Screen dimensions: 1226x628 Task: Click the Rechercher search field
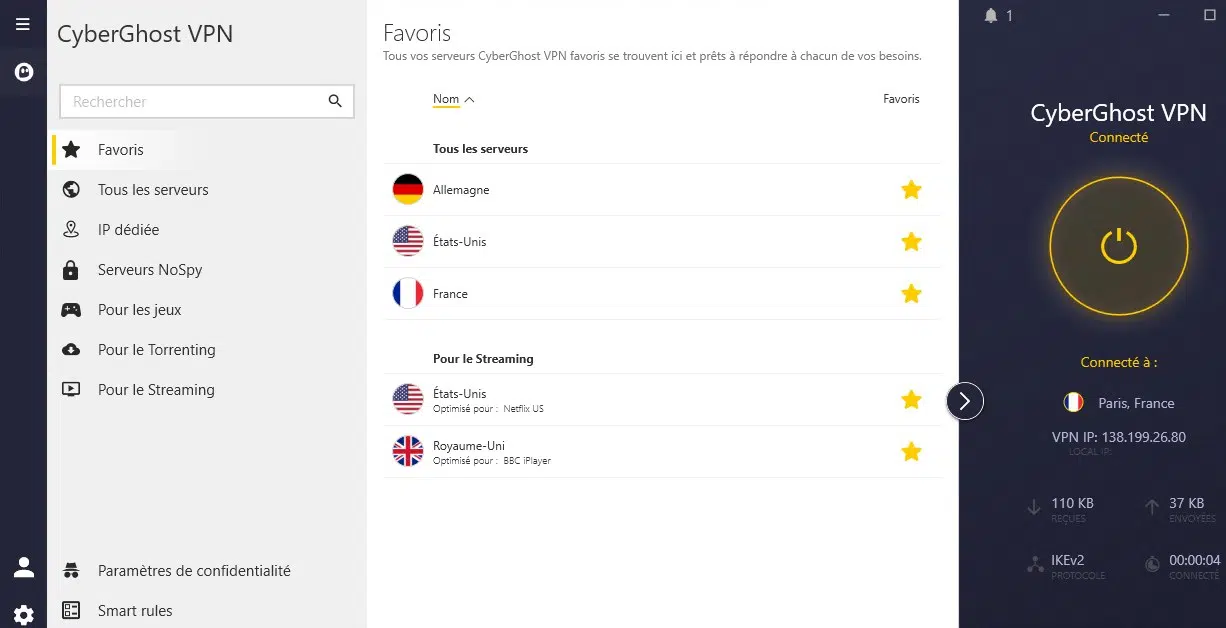195,102
